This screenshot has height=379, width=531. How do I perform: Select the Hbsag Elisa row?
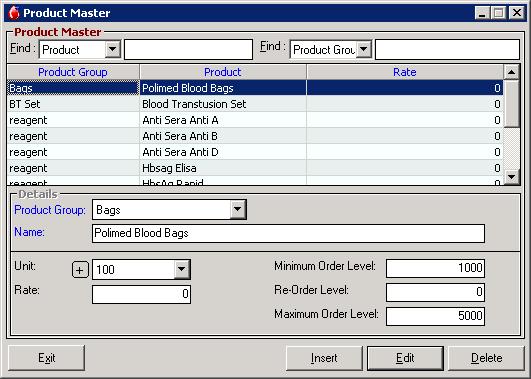coord(255,168)
